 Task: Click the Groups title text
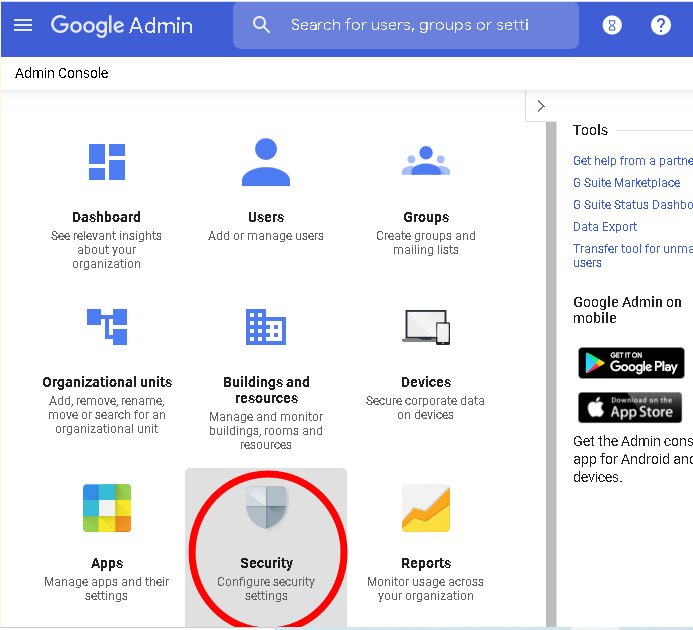(426, 218)
